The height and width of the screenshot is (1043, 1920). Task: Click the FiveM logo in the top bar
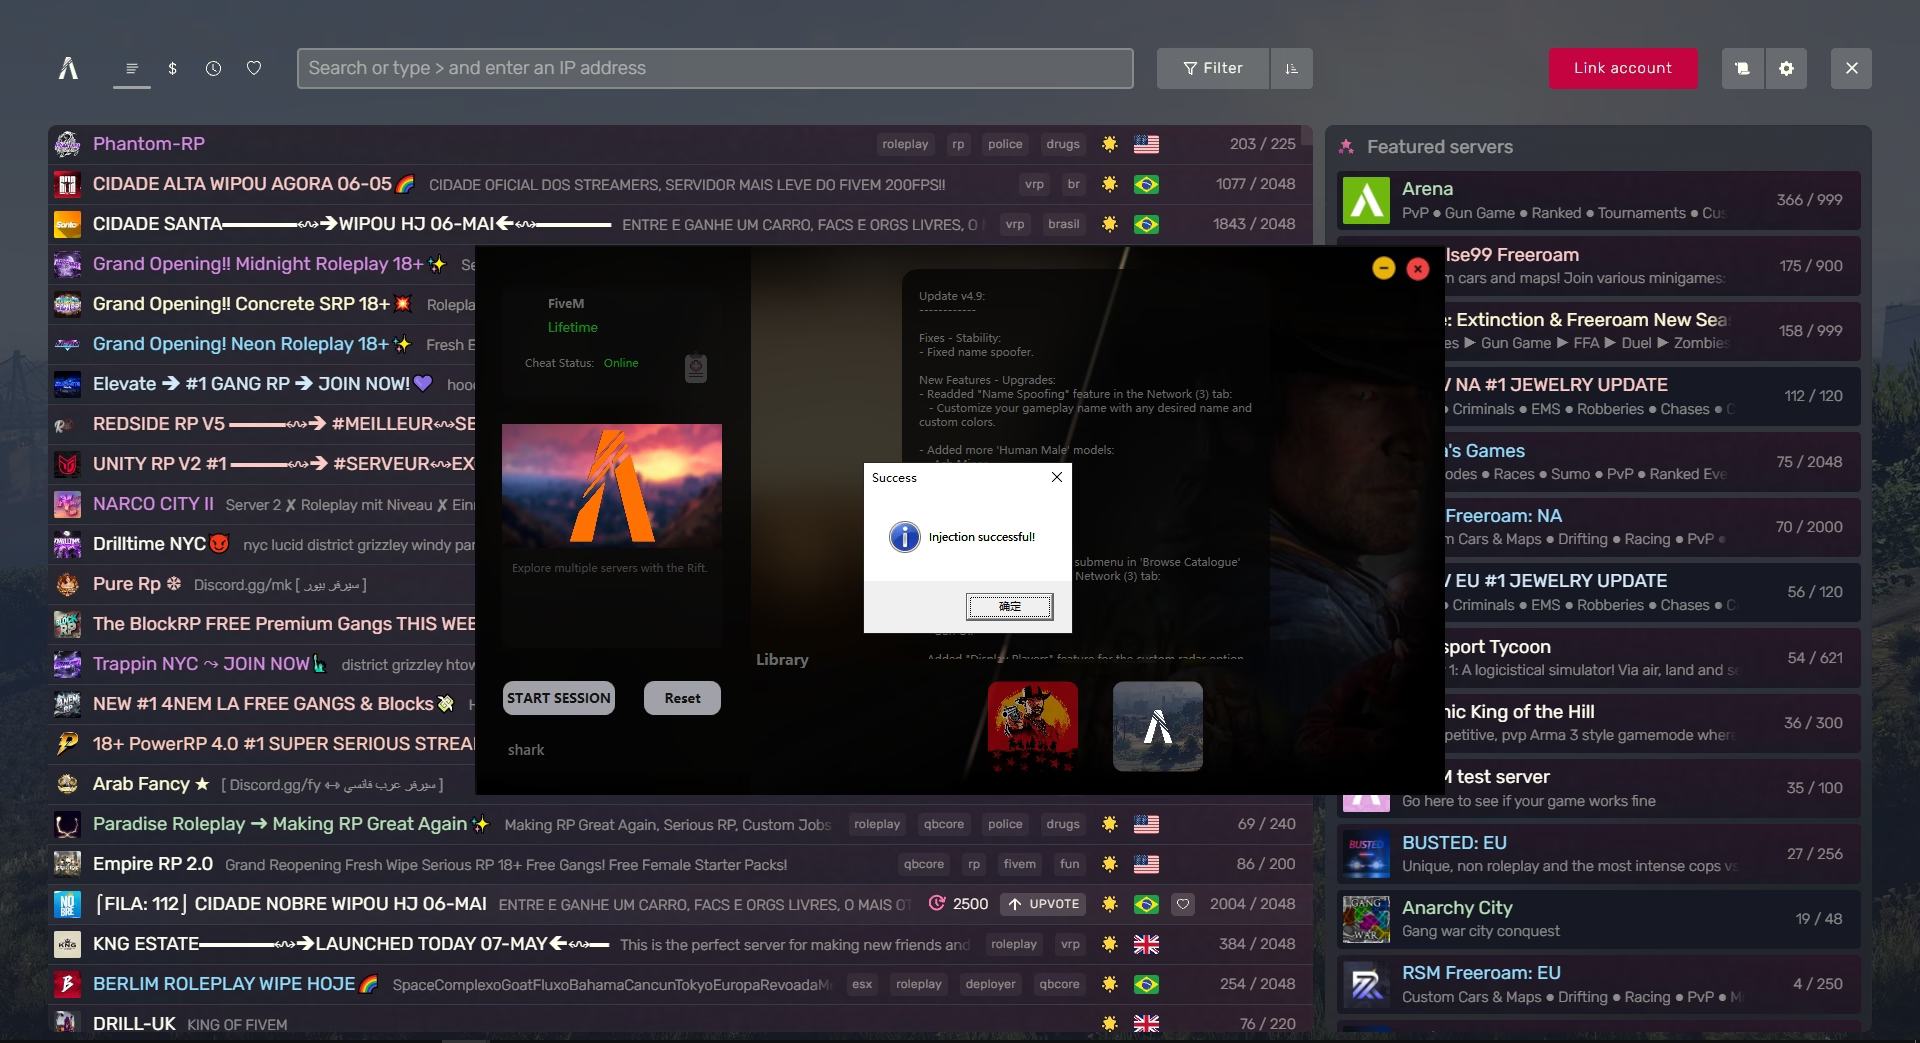coord(68,68)
